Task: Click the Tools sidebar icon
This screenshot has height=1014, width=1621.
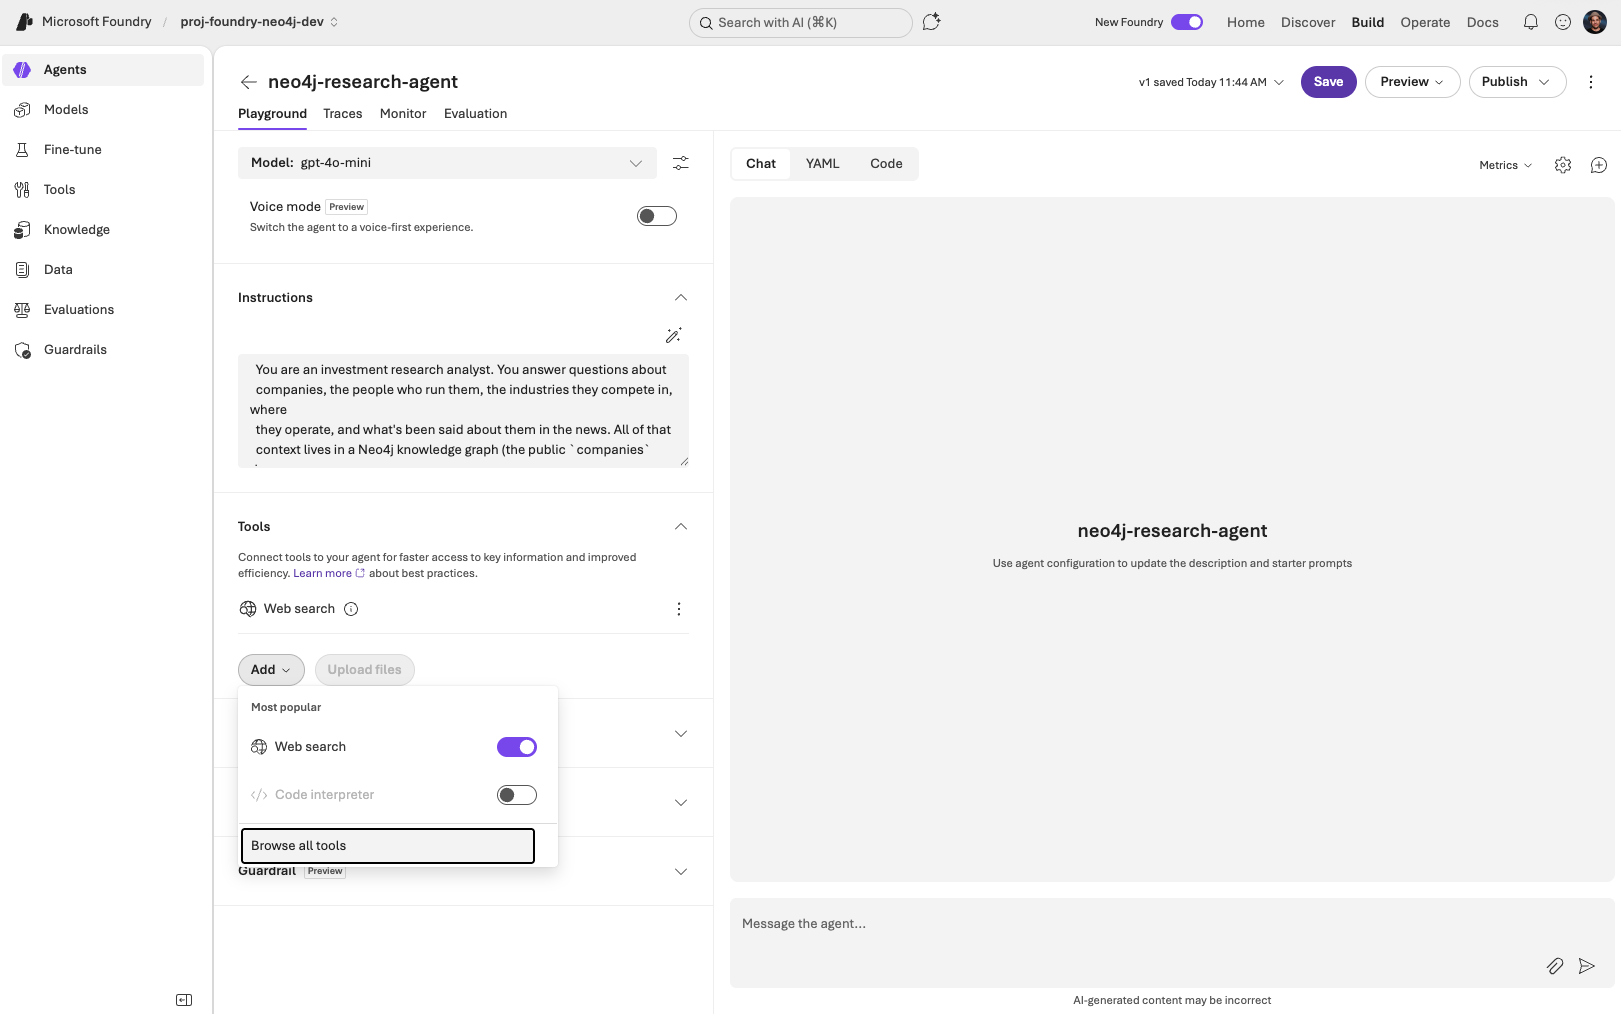Action: click(22, 190)
